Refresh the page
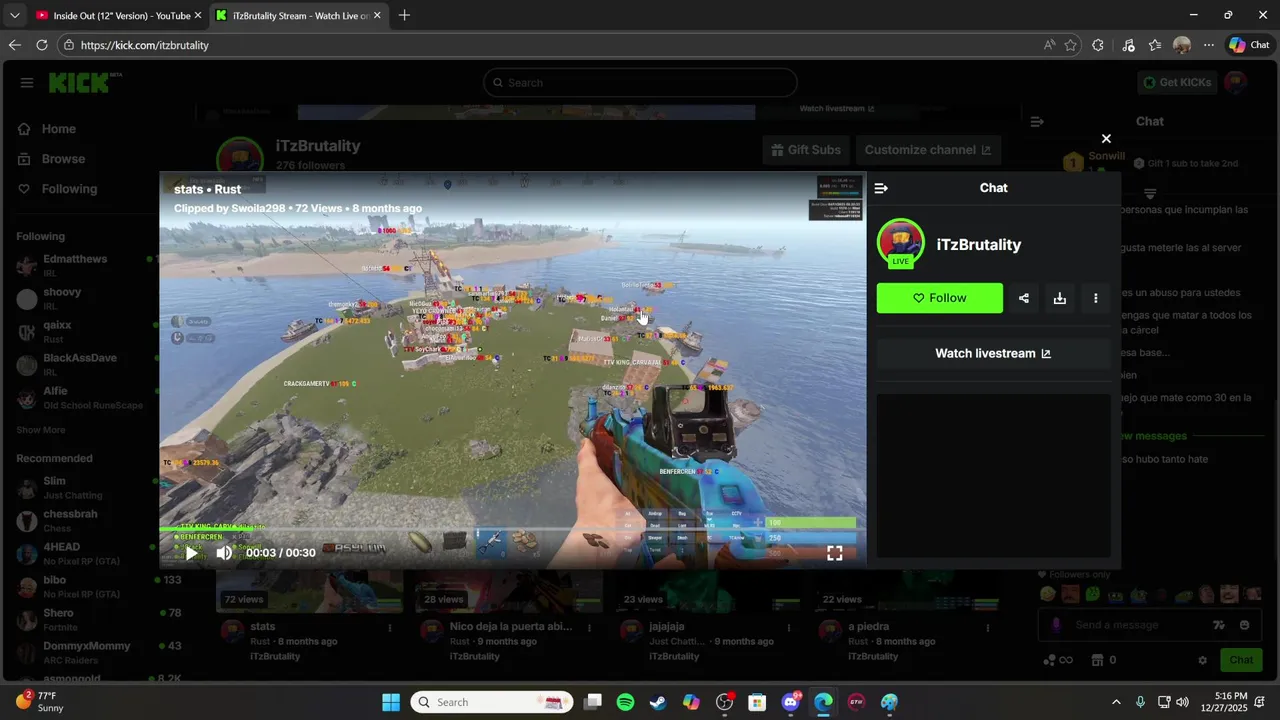 (42, 45)
